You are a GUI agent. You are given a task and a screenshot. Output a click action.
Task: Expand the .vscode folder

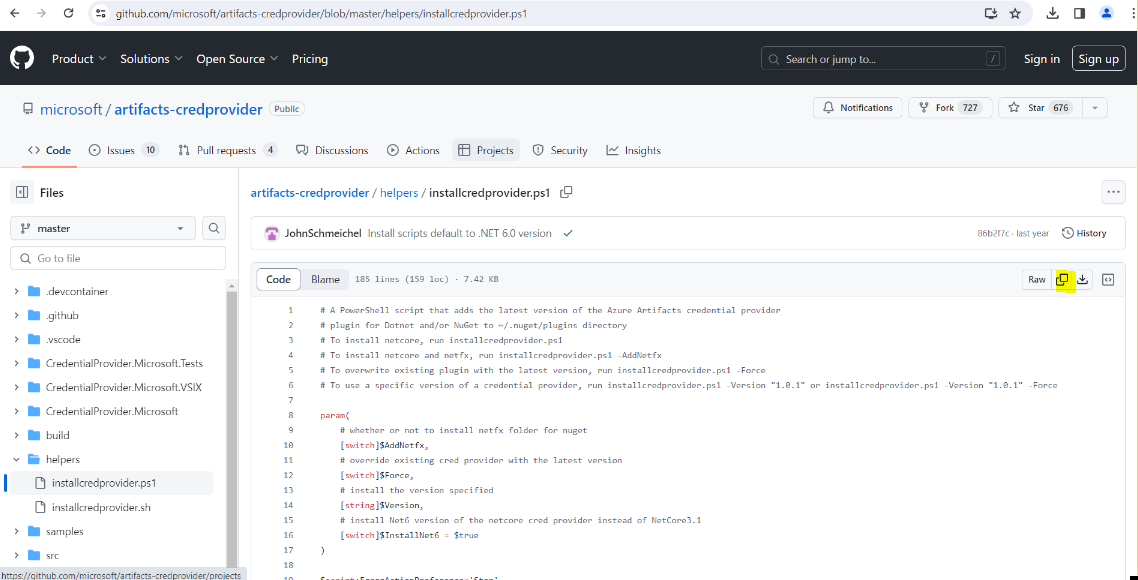coord(17,340)
